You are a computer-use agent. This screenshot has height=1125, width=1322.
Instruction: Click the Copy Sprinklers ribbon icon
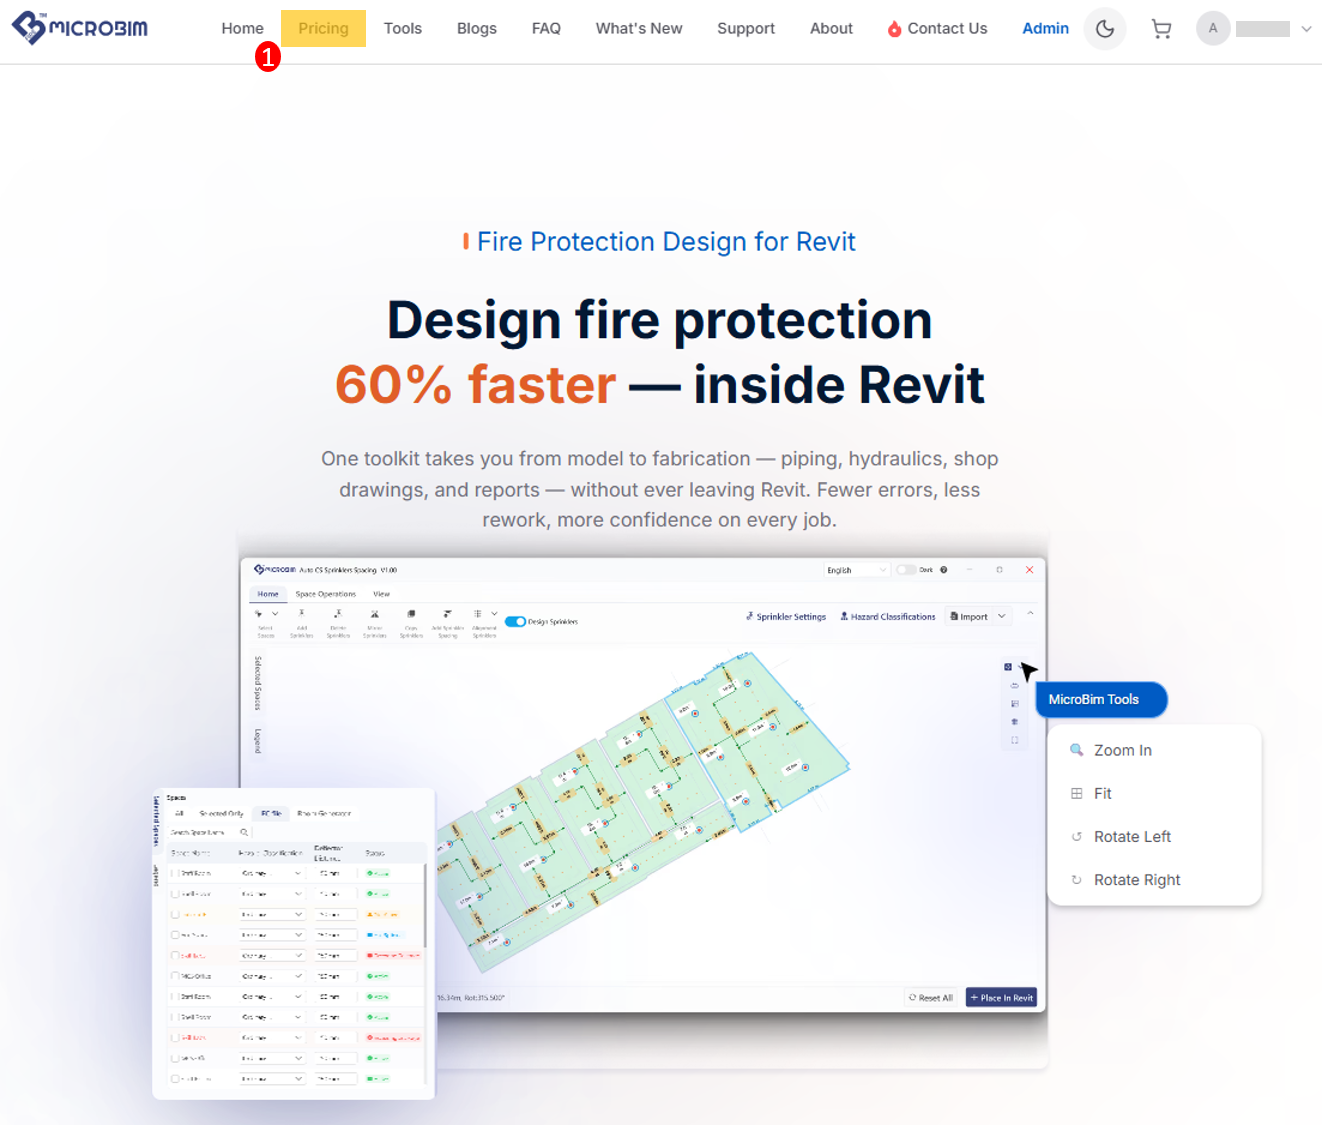tap(411, 614)
